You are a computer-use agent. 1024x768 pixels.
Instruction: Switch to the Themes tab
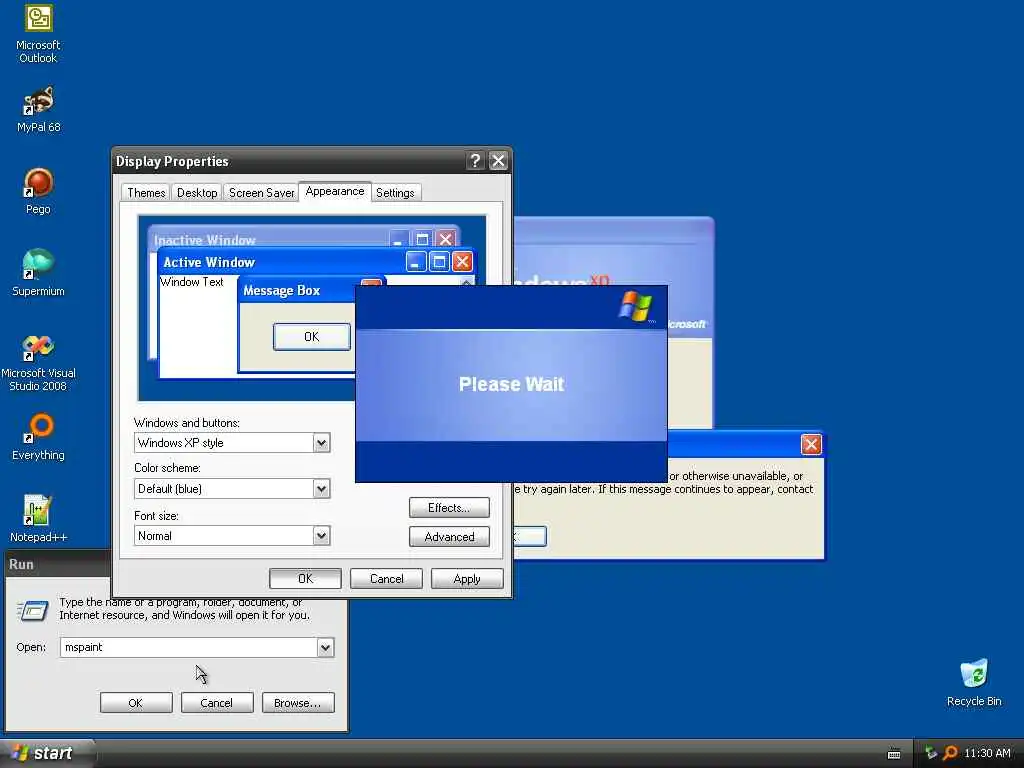coord(146,193)
